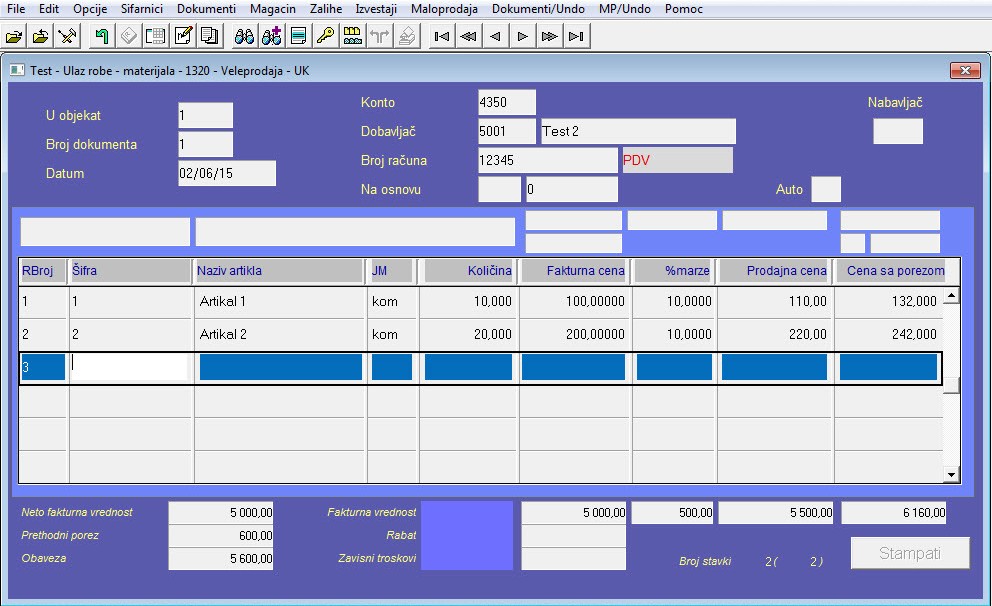Click the table grid view icon

click(155, 36)
